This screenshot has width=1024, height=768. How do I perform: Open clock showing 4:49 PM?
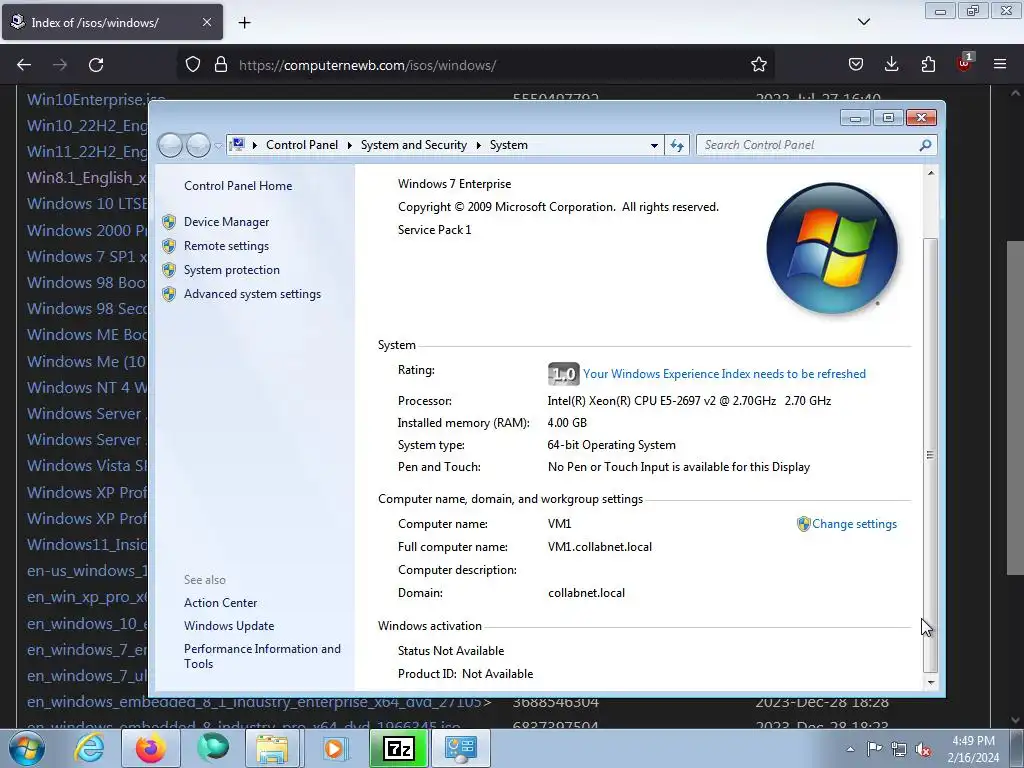[973, 749]
